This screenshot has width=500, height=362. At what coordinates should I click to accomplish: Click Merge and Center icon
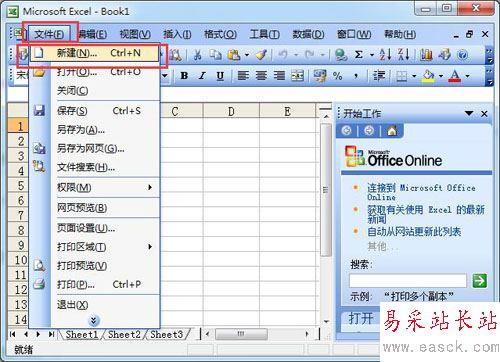click(298, 76)
